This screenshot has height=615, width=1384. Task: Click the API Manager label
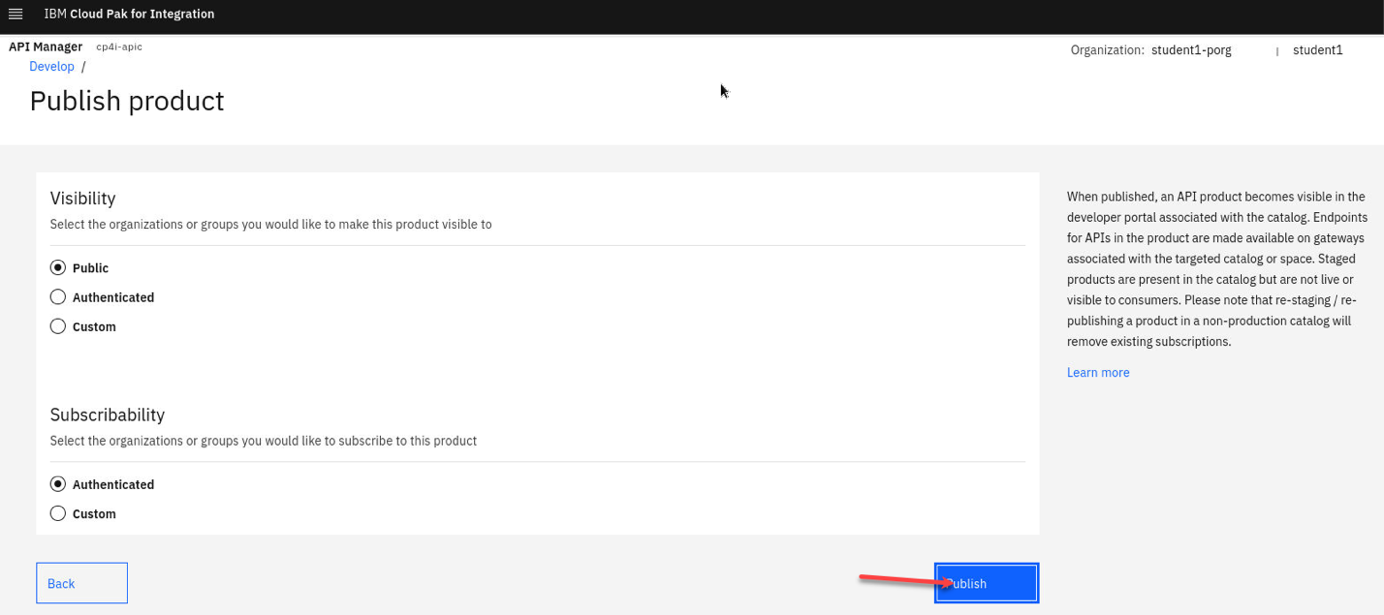(x=45, y=47)
